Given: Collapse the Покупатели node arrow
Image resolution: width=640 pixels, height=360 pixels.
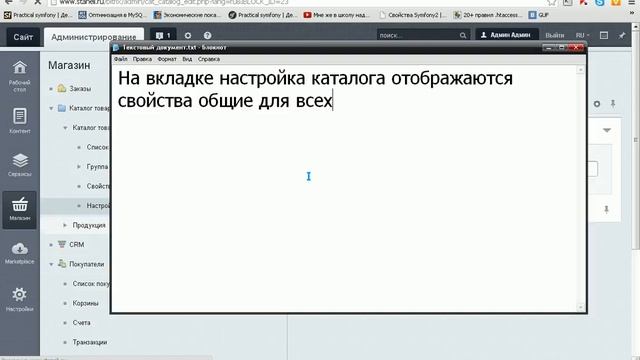Looking at the screenshot, I should tap(51, 264).
